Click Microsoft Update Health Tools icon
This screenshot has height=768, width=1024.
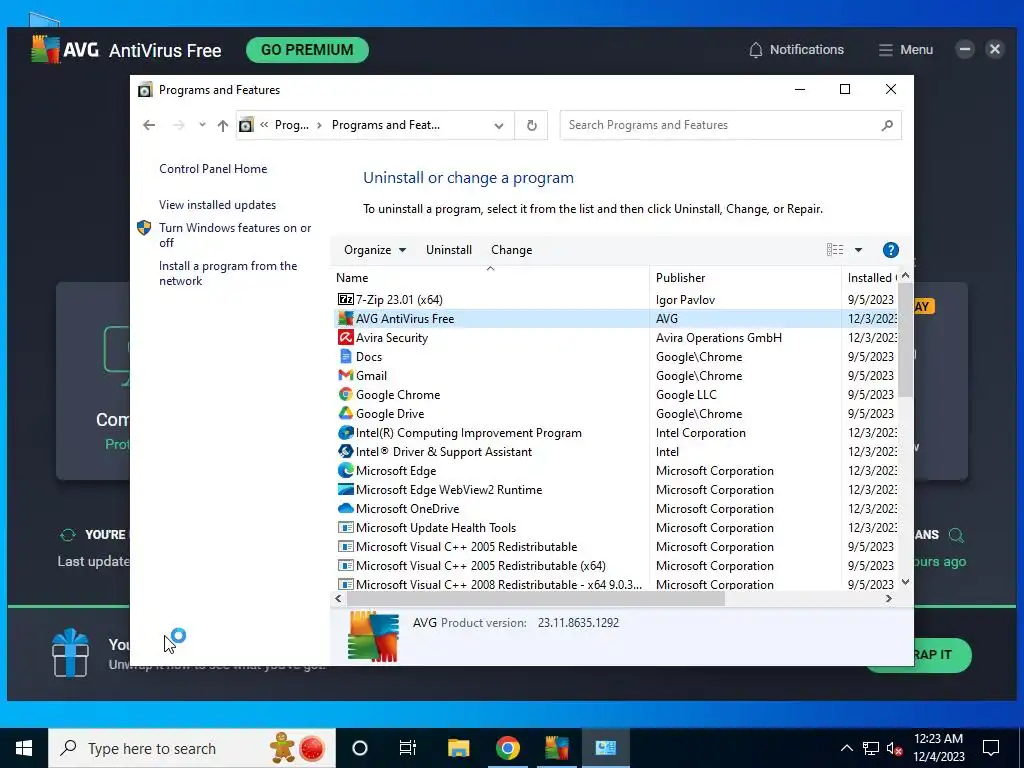pyautogui.click(x=345, y=527)
